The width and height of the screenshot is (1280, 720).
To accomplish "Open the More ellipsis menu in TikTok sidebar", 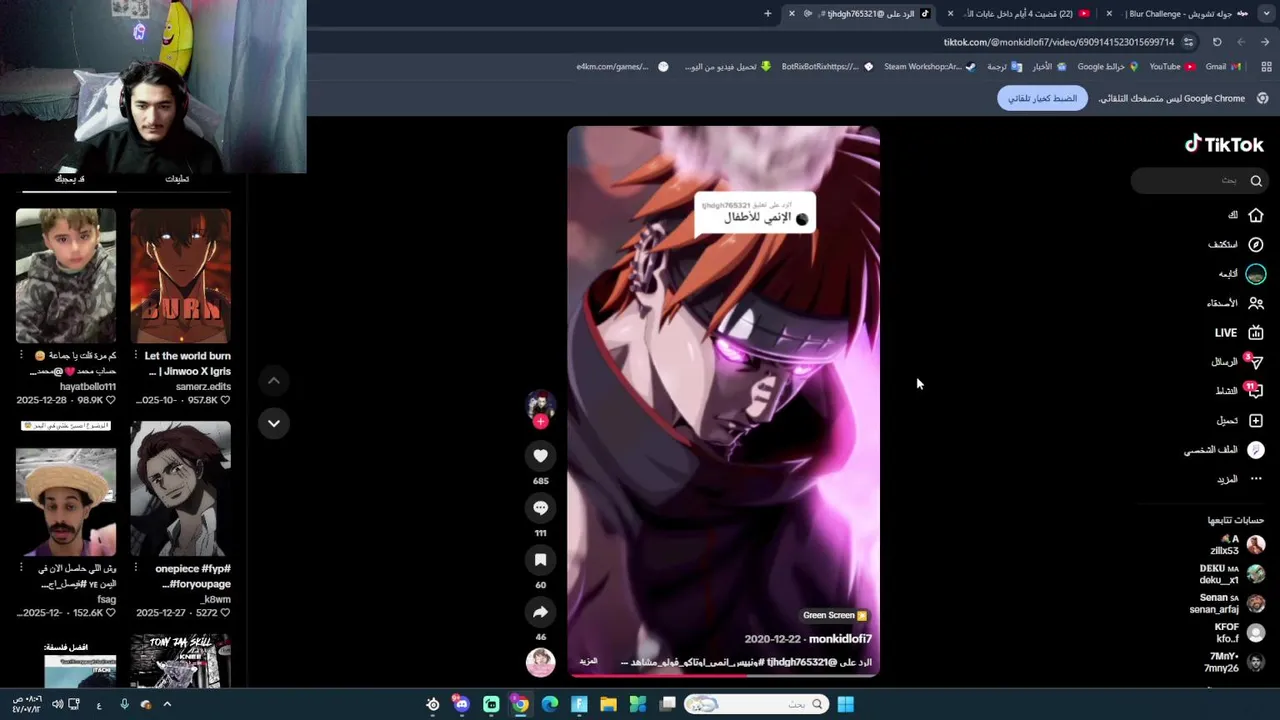I will (x=1256, y=479).
